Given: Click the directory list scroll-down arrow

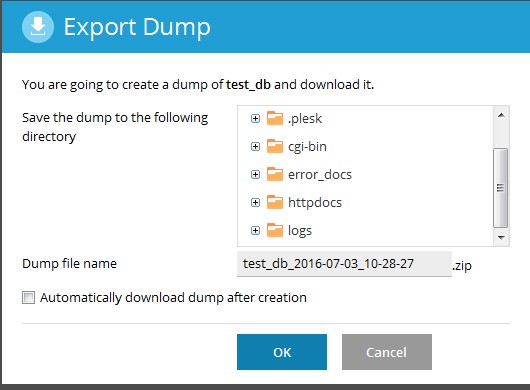Looking at the screenshot, I should (501, 238).
